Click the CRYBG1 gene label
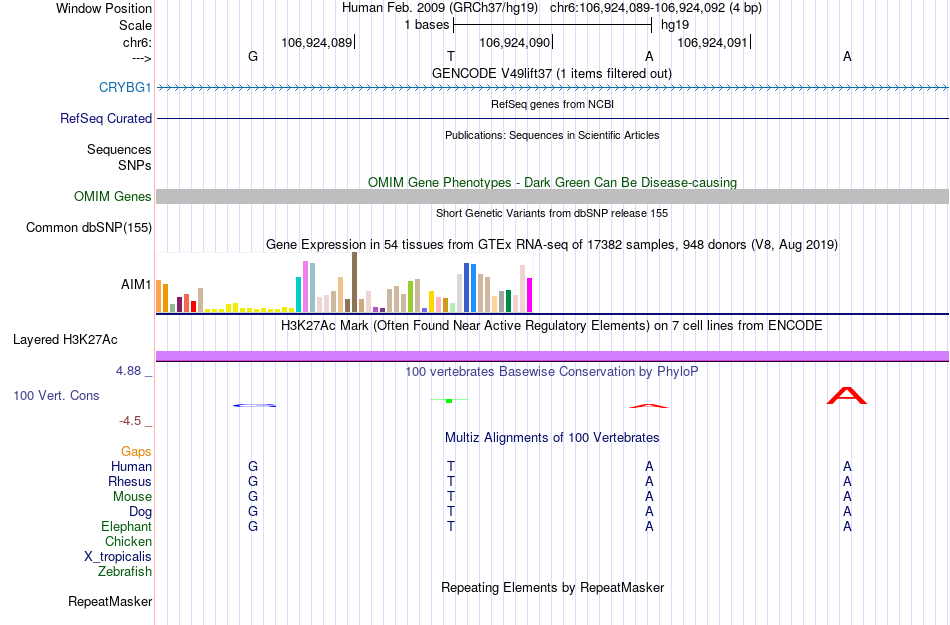Viewport: 950px width, 625px height. pyautogui.click(x=125, y=87)
